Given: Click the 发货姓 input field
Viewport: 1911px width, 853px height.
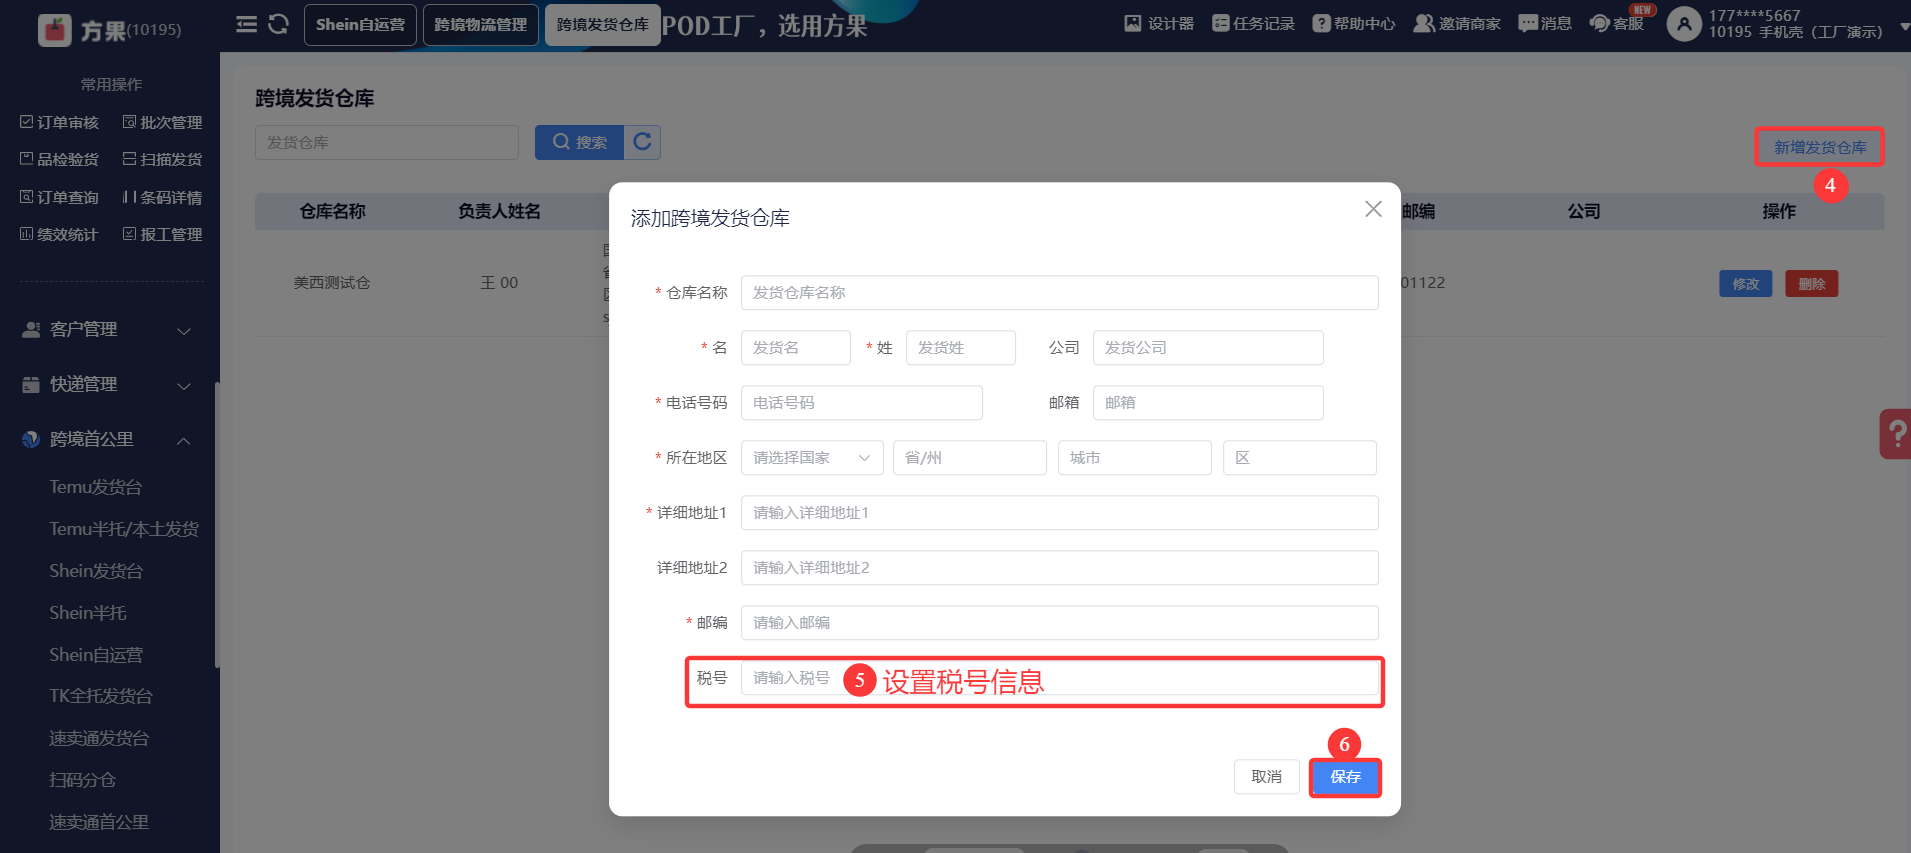Looking at the screenshot, I should coord(961,348).
